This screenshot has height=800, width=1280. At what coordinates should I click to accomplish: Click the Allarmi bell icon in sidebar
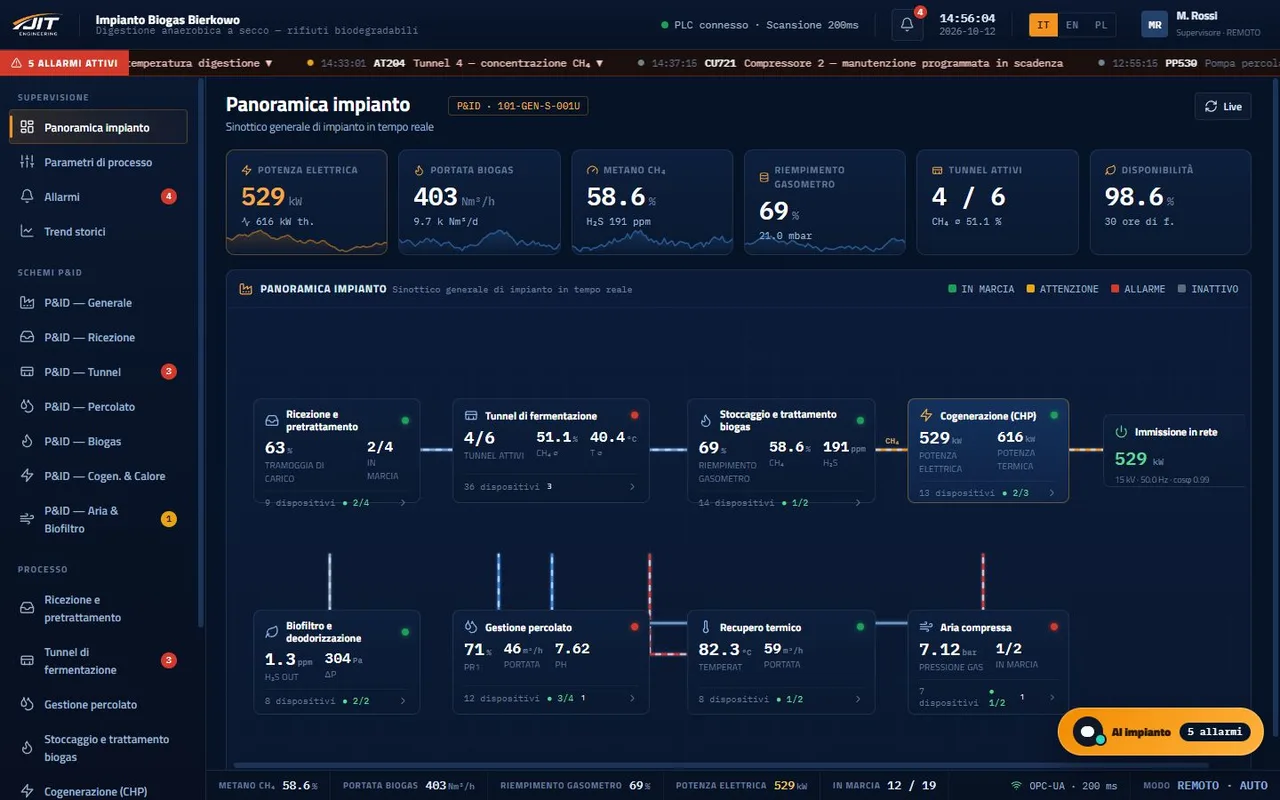(27, 197)
